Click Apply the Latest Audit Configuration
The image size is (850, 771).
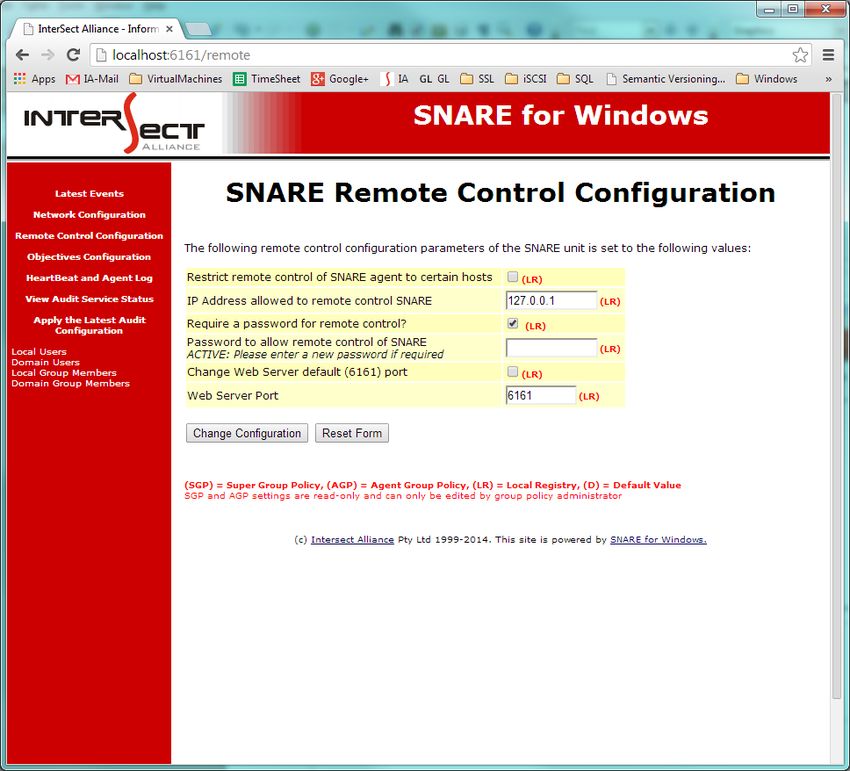[x=89, y=325]
